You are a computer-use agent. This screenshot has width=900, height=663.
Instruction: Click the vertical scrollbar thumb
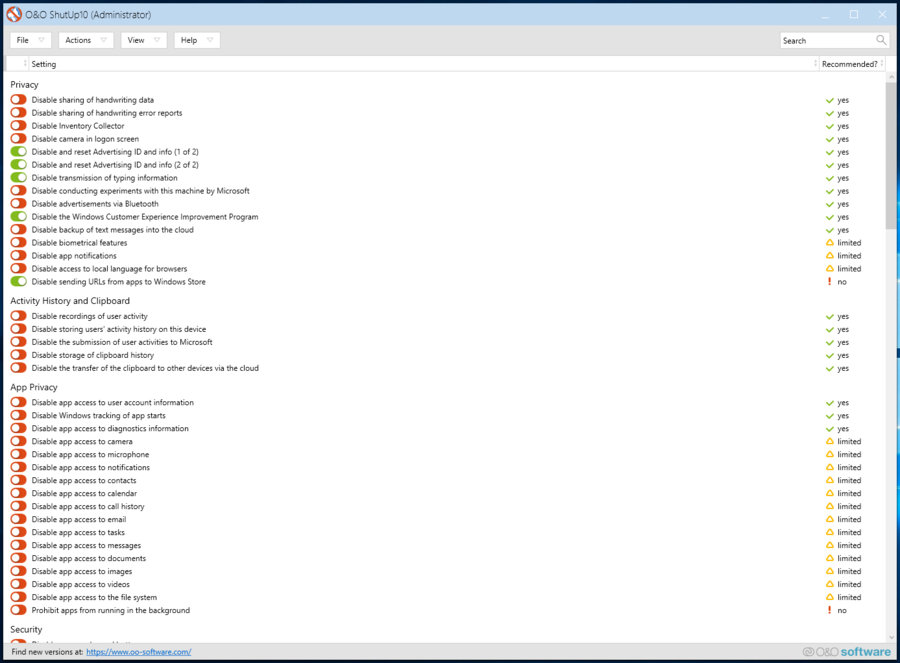(891, 155)
